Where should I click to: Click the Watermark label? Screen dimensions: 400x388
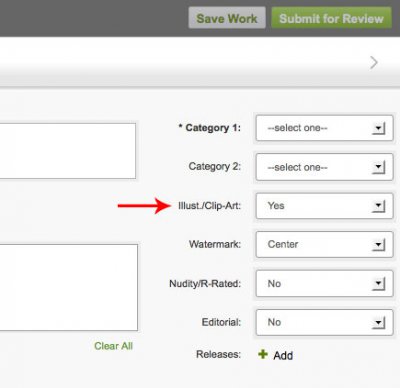215,244
